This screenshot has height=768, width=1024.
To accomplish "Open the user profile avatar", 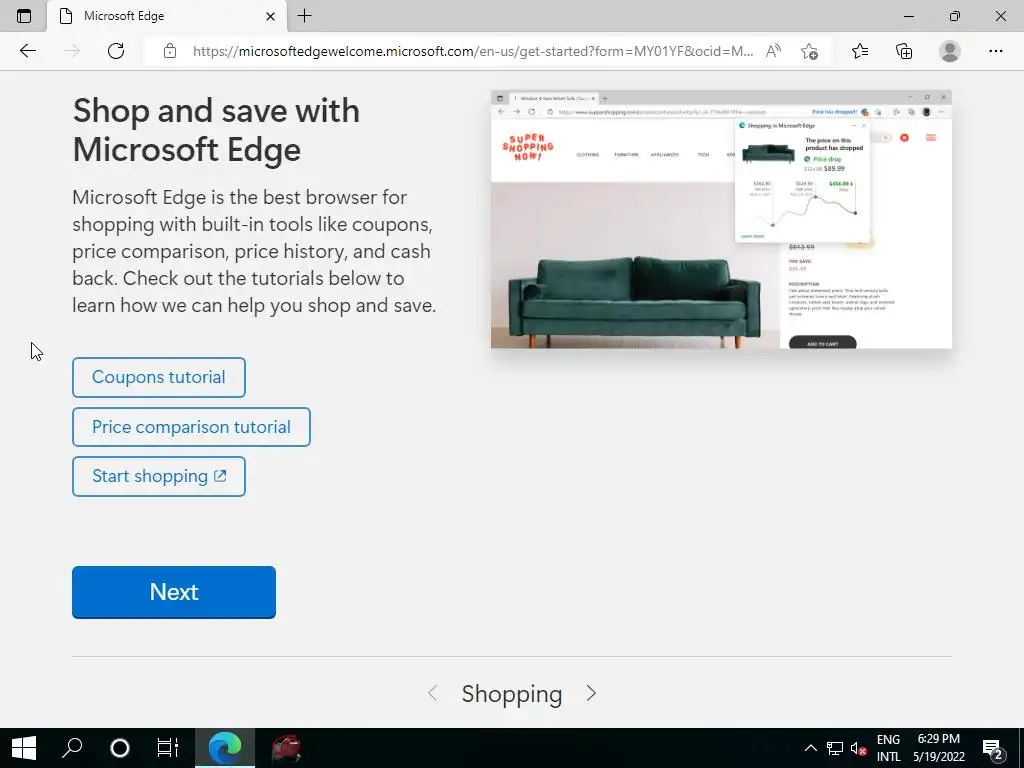I will point(950,51).
